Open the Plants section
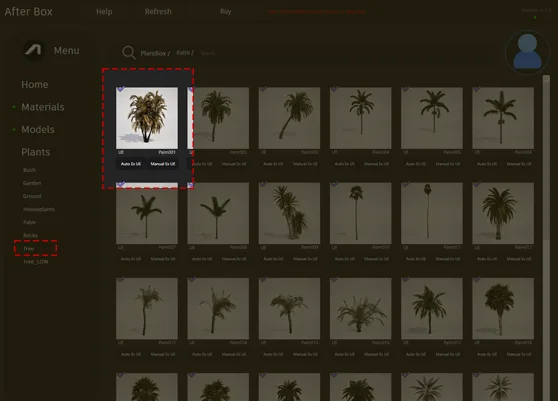The height and width of the screenshot is (401, 558). pyautogui.click(x=36, y=152)
